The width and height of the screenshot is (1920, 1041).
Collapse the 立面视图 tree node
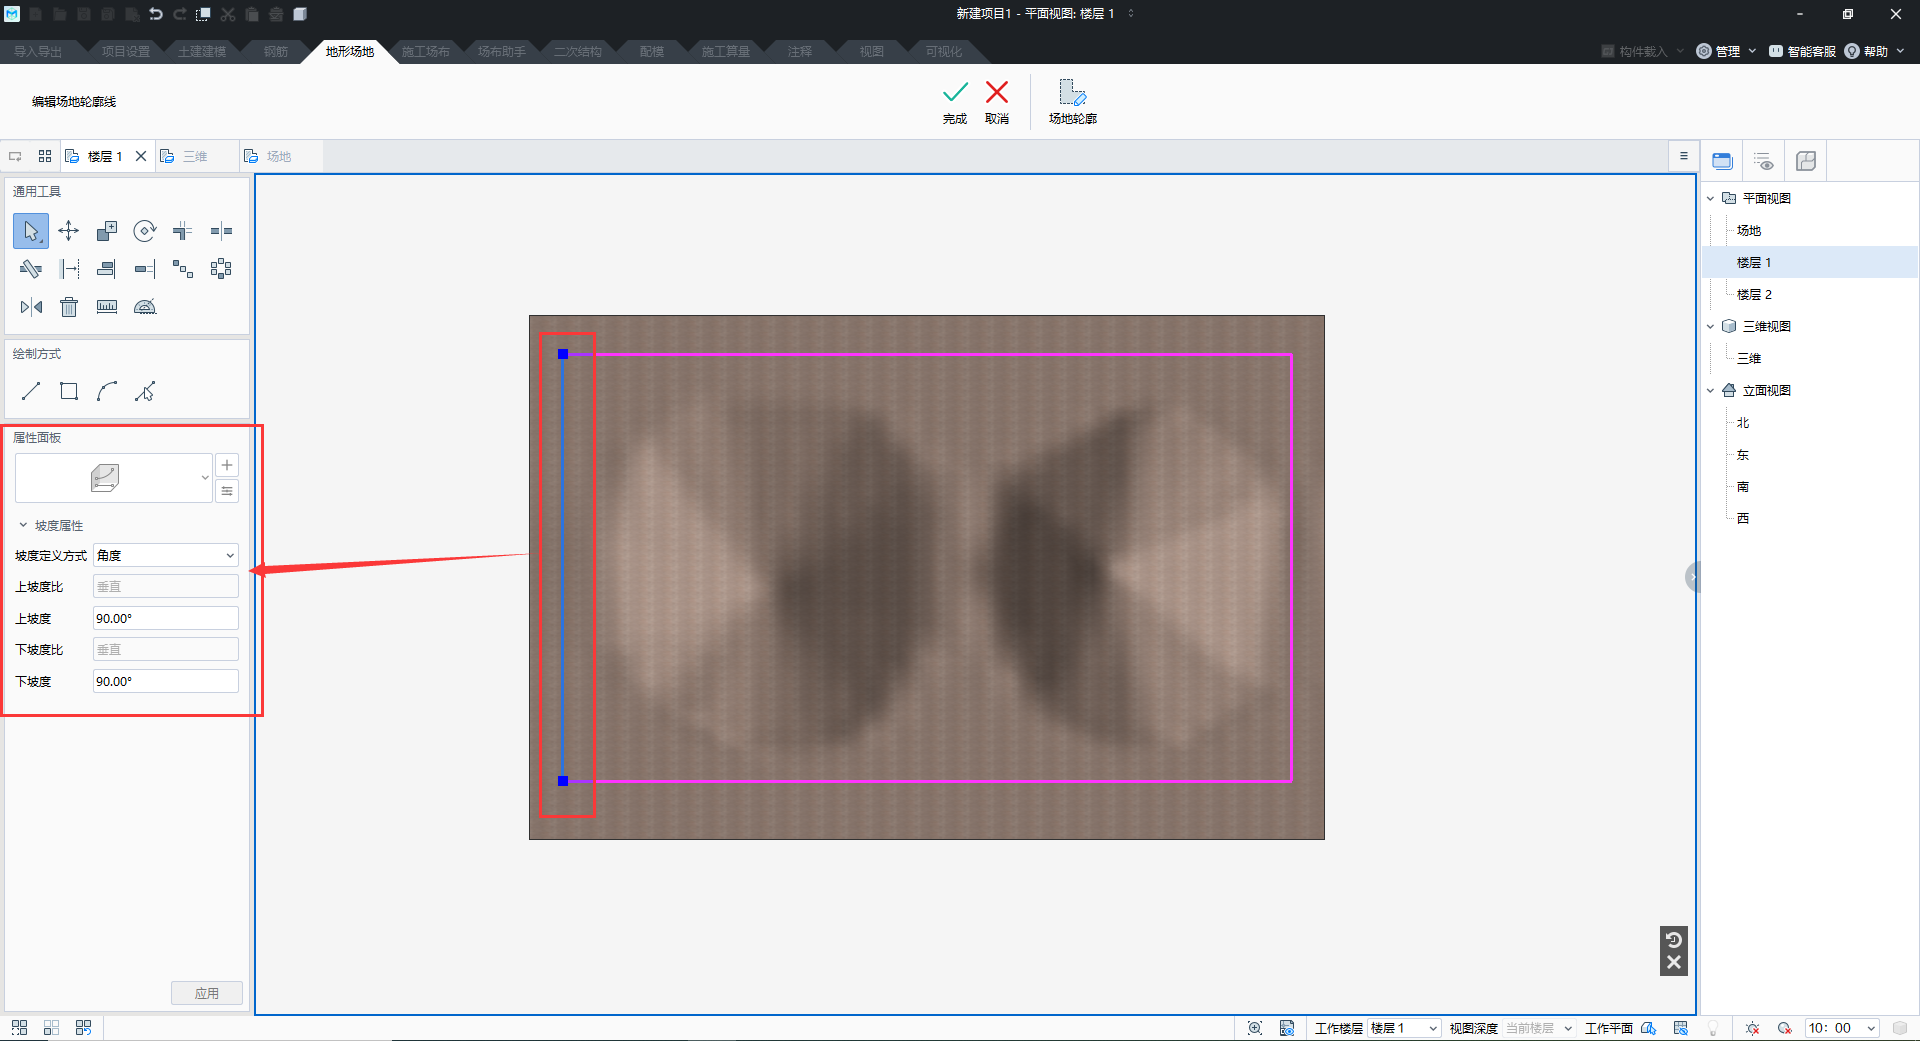[1710, 390]
